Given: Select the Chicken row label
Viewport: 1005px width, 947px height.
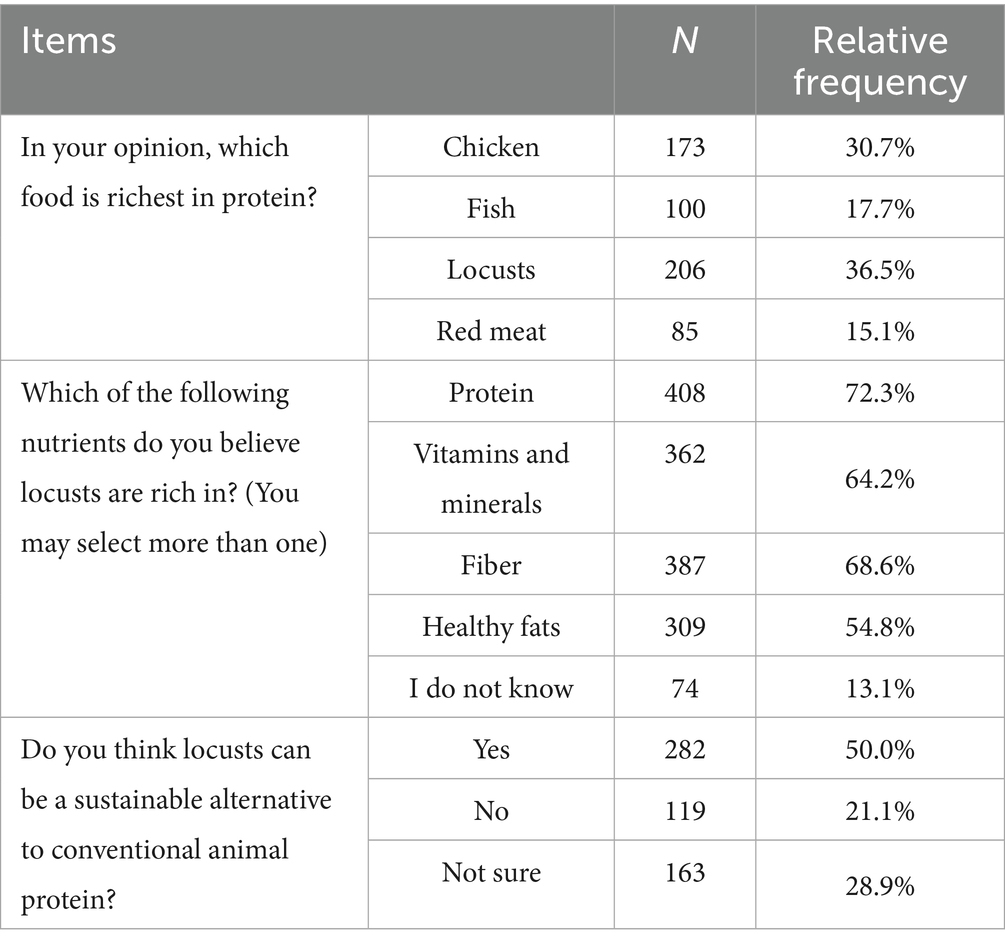Looking at the screenshot, I should tap(491, 147).
